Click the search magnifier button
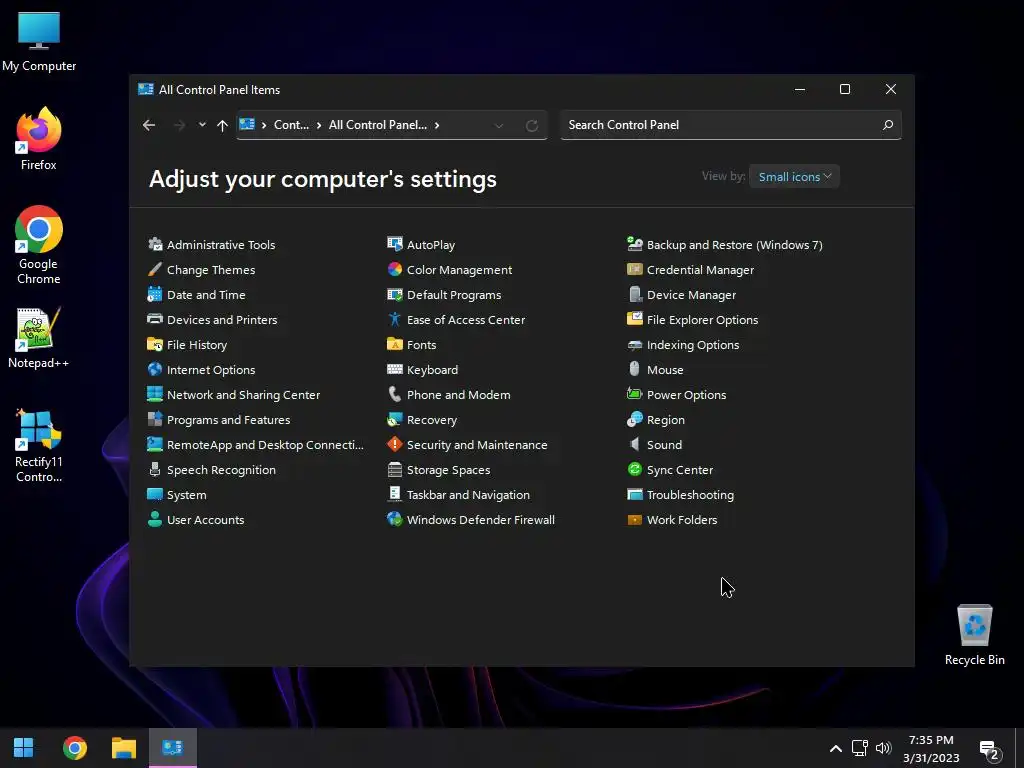The image size is (1024, 768). pyautogui.click(x=888, y=125)
